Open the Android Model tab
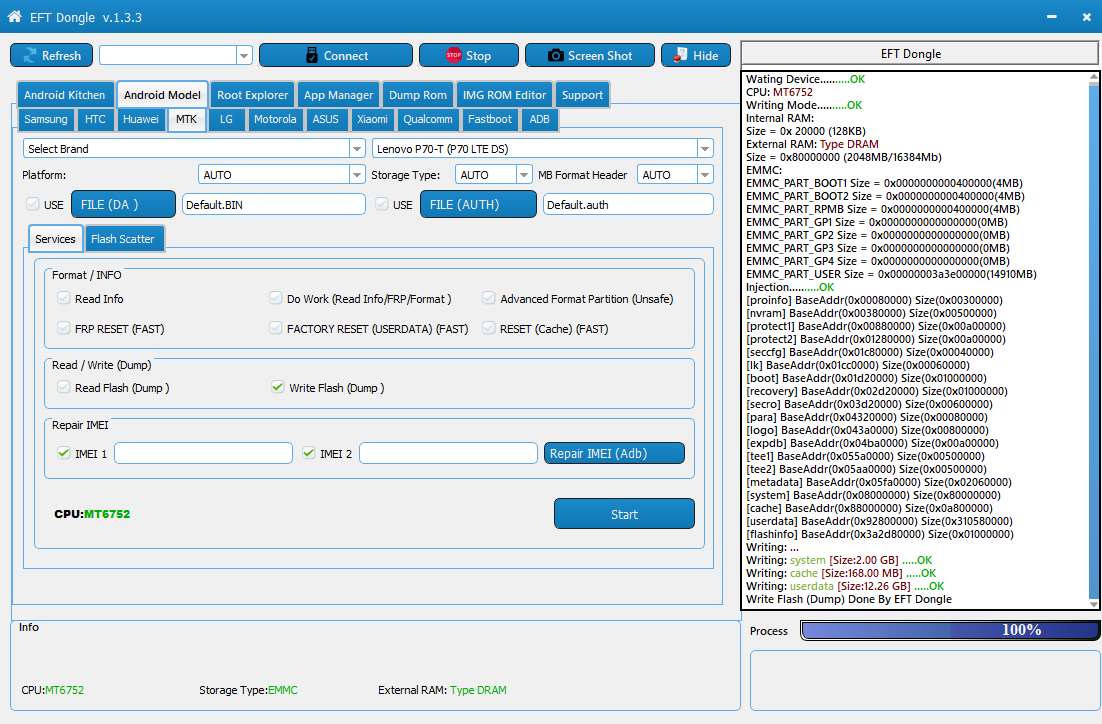This screenshot has height=724, width=1102. 162,95
